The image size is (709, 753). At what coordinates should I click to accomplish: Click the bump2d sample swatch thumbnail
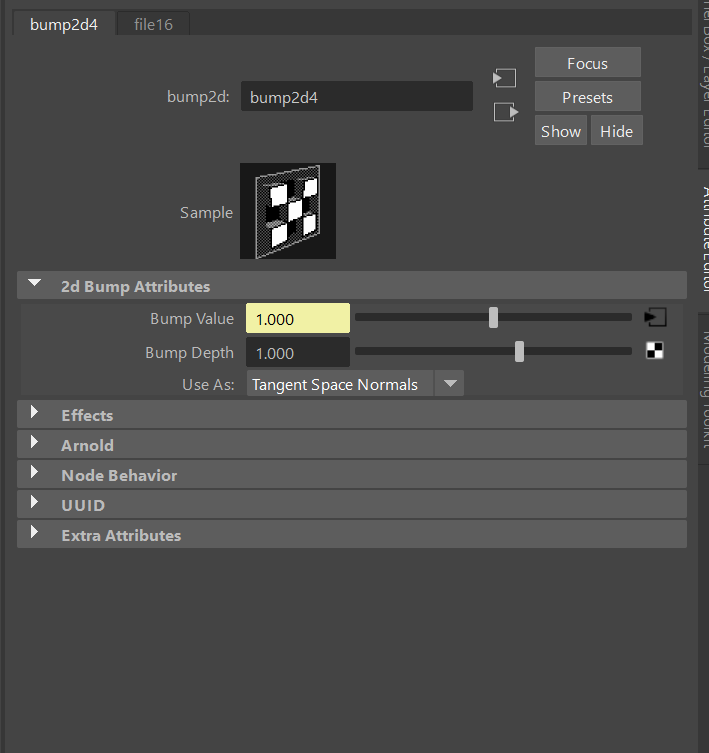288,211
